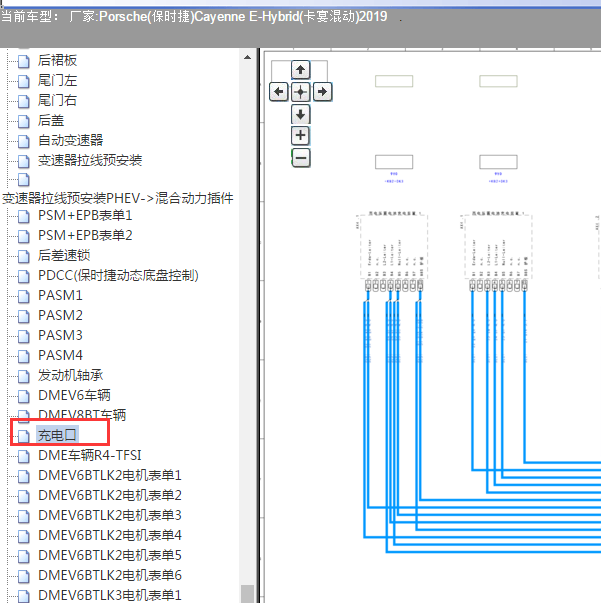Image resolution: width=601 pixels, height=603 pixels.
Task: Click the page icon next to PSM+EPB表单1
Action: coord(24,216)
